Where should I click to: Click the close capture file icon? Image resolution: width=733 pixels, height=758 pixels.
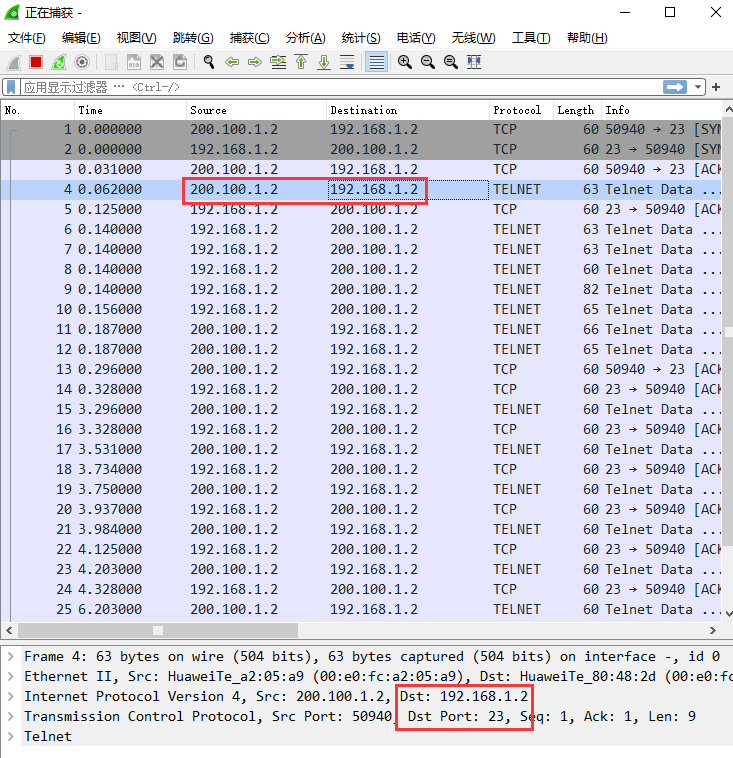(x=157, y=62)
